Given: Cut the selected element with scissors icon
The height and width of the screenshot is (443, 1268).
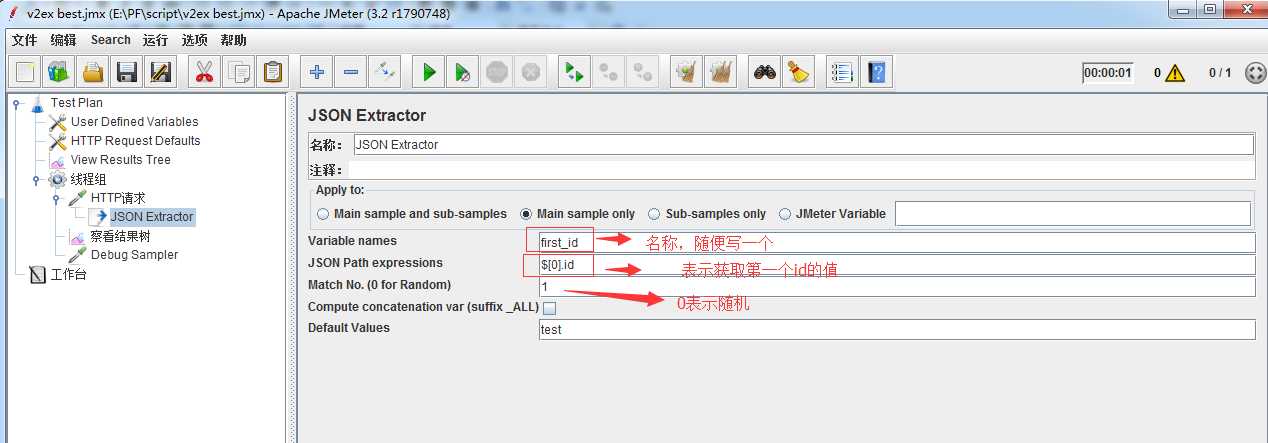Looking at the screenshot, I should 205,72.
